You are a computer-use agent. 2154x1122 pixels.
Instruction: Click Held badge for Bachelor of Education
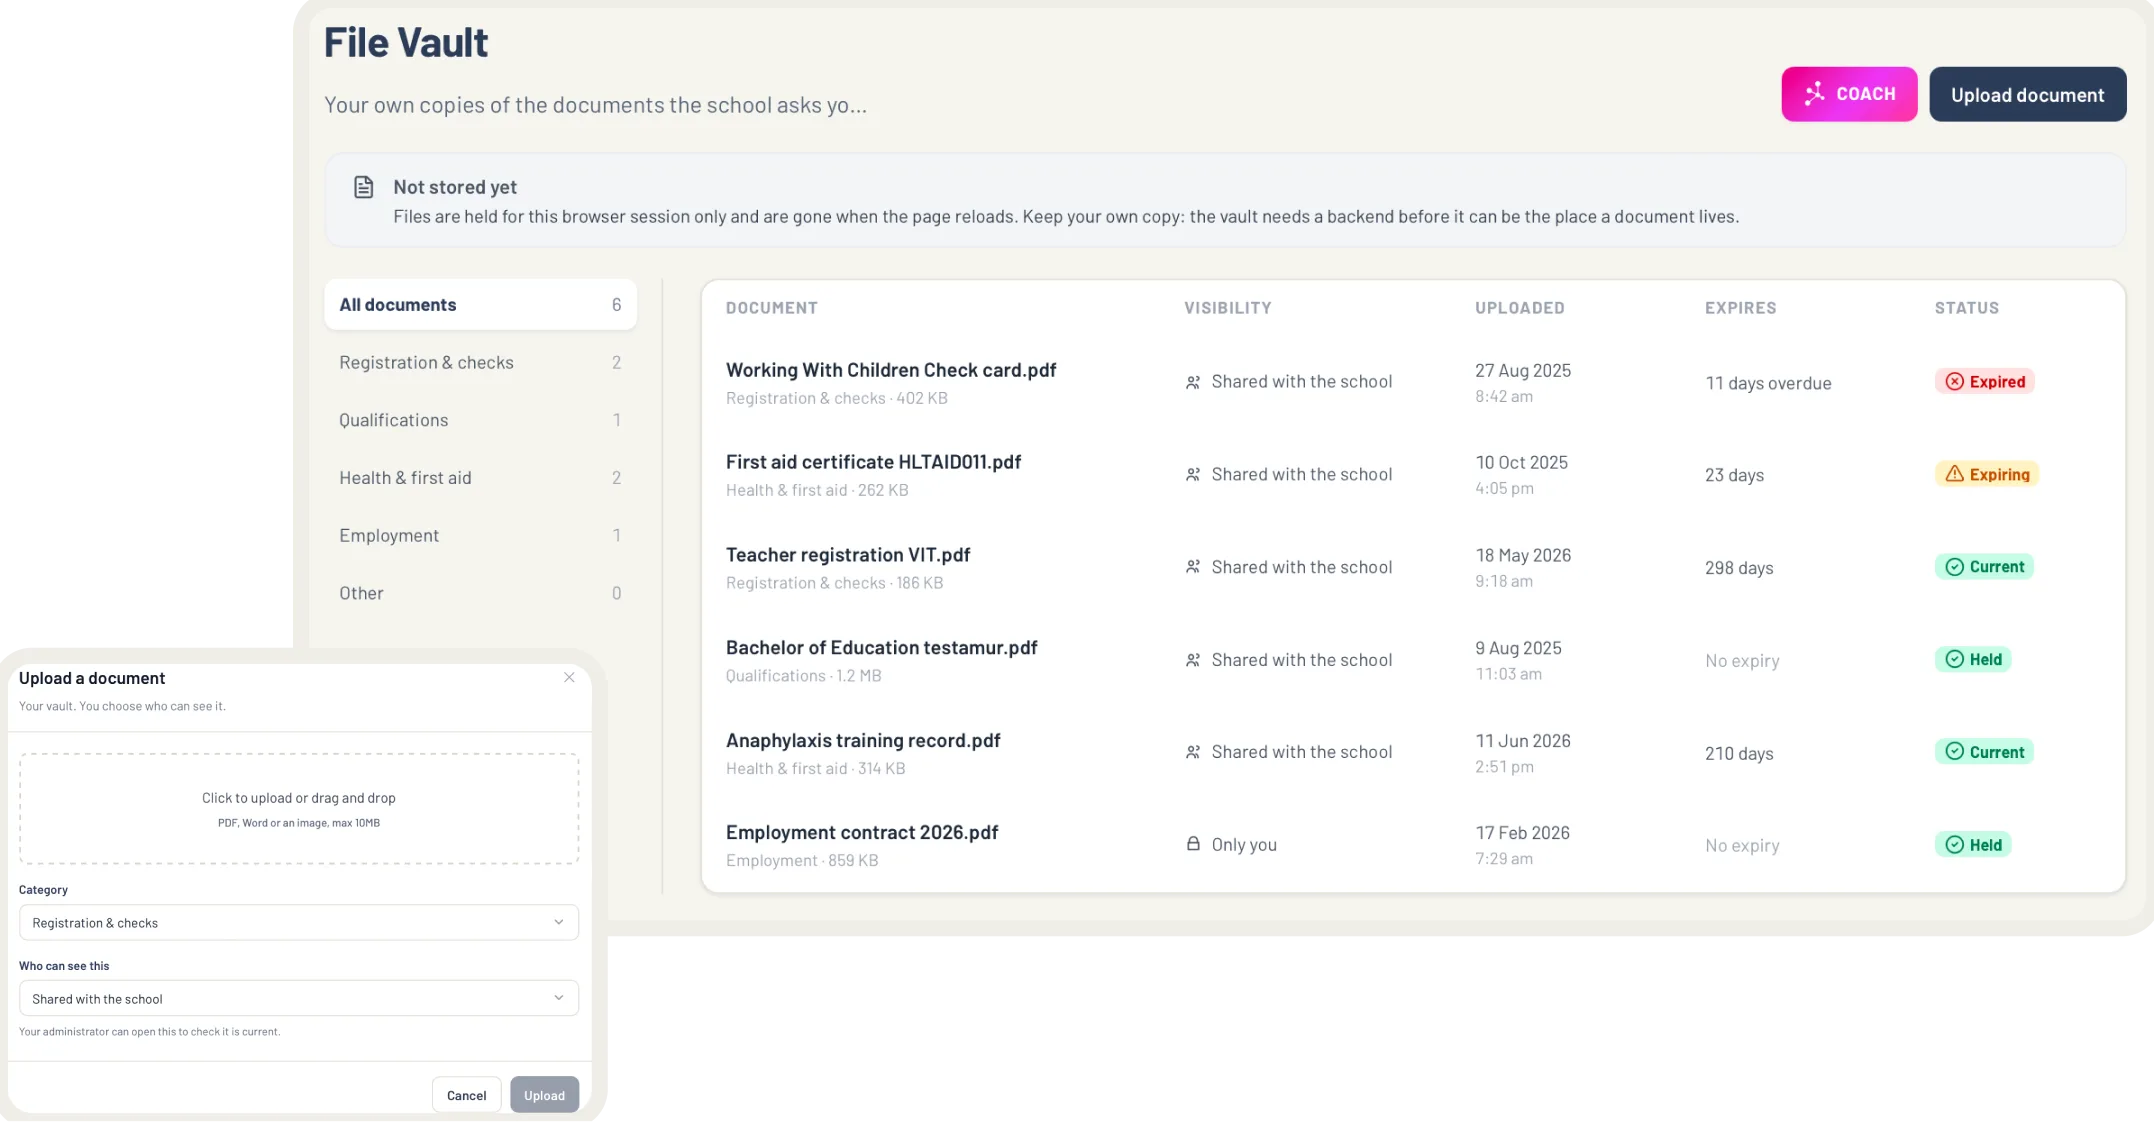pos(1973,659)
